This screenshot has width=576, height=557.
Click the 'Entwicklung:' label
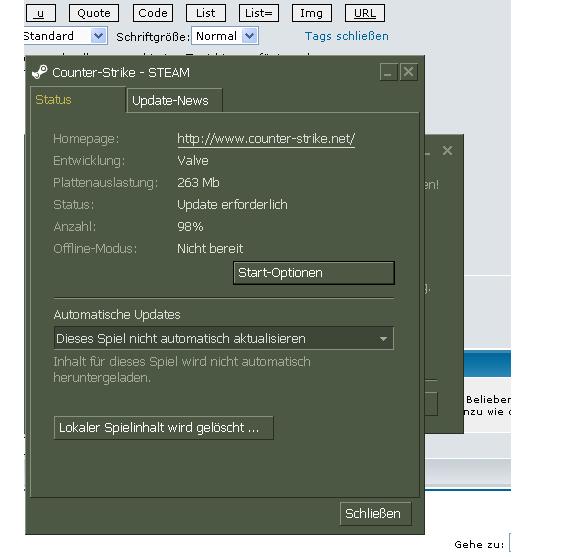[x=89, y=161]
